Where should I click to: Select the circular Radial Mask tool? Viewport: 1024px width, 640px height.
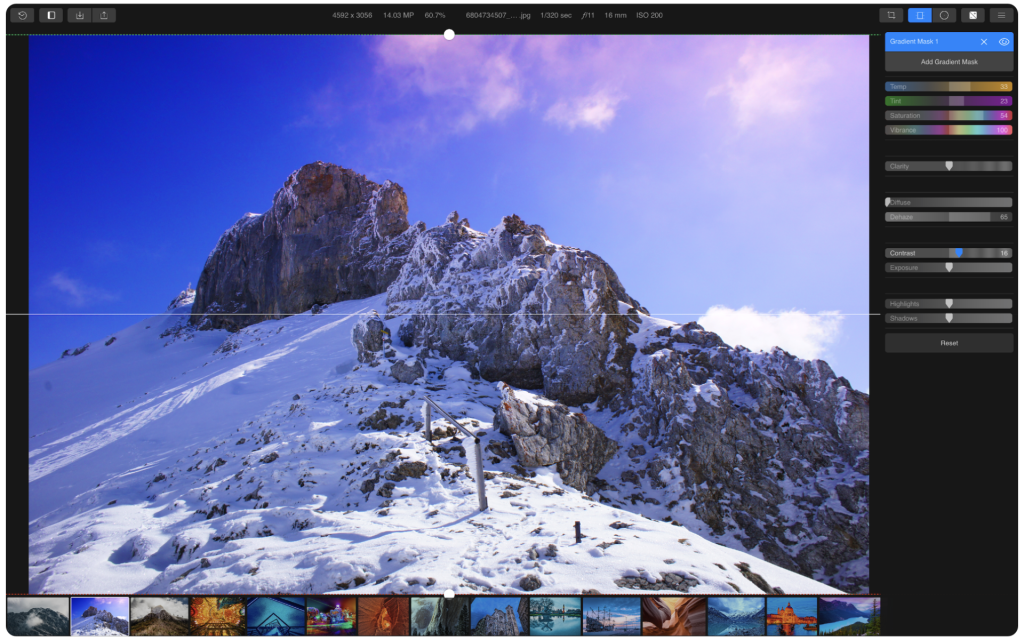coord(944,15)
